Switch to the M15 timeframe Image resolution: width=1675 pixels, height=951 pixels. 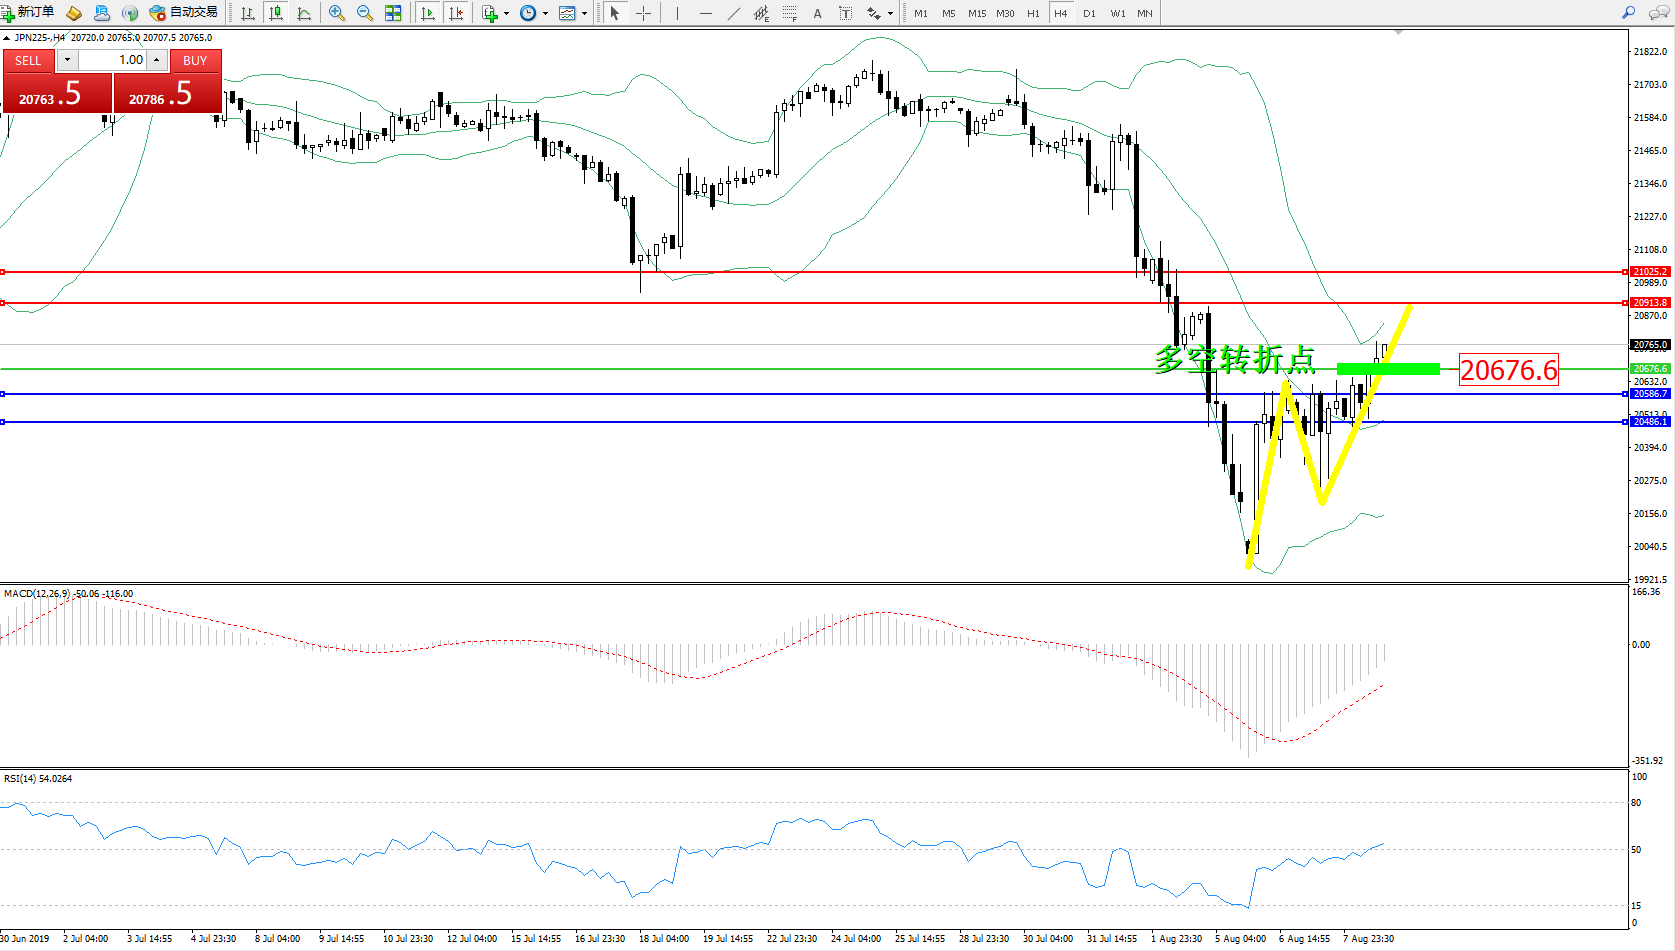pos(976,13)
